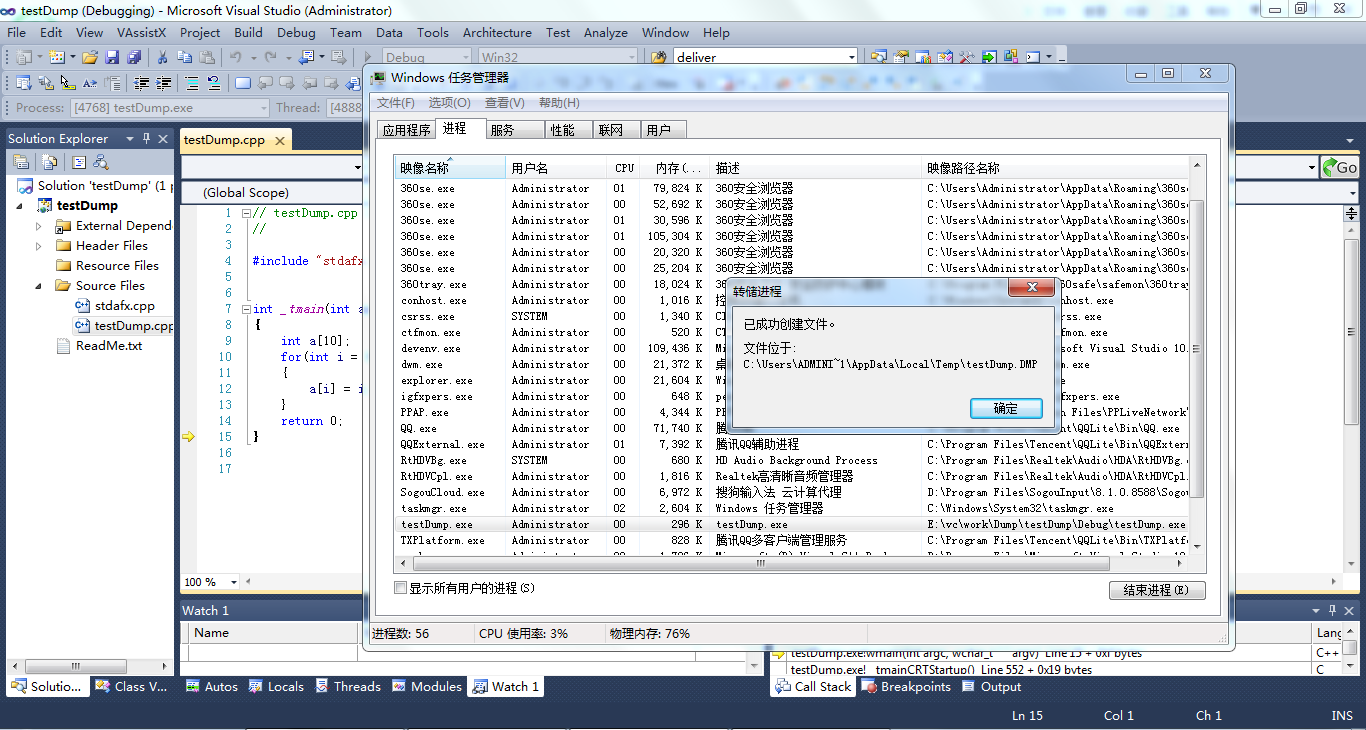Click the Navigate Backward icon
Screen dimensions: 1366x730
click(306, 57)
